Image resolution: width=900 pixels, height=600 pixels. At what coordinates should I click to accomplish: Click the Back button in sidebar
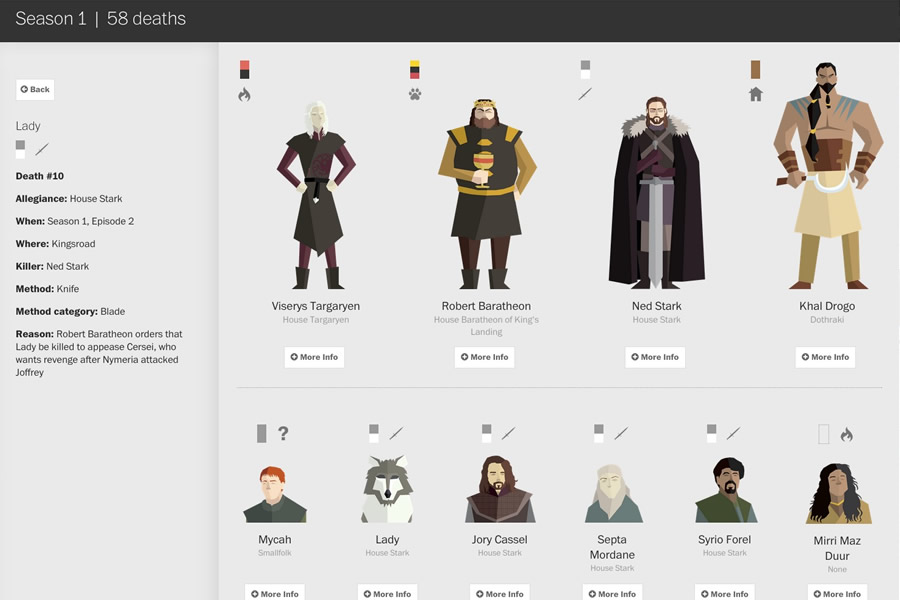click(35, 90)
